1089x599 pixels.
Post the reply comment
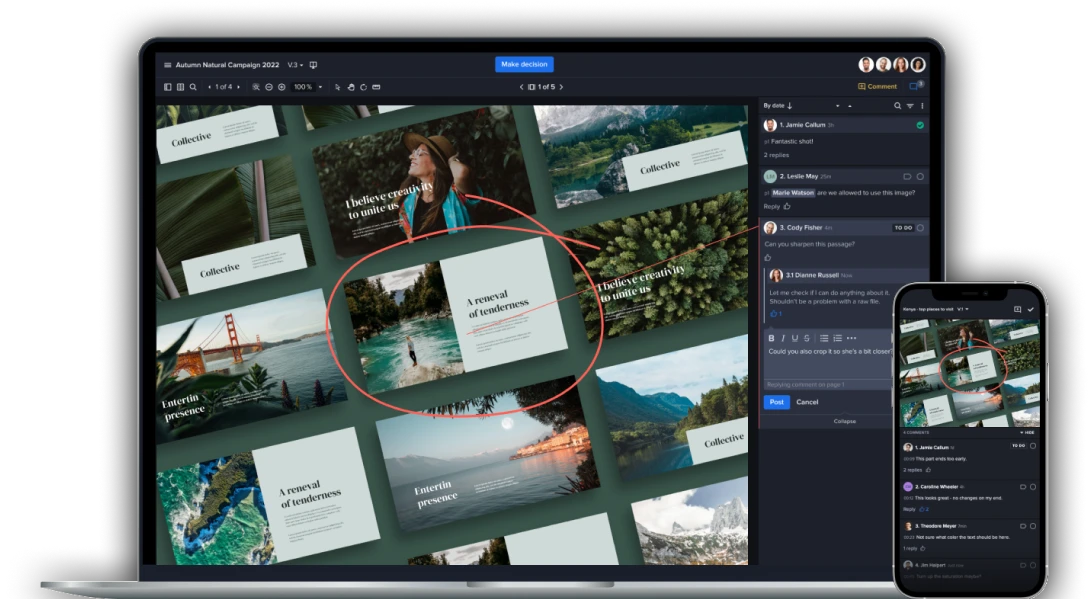pos(776,402)
